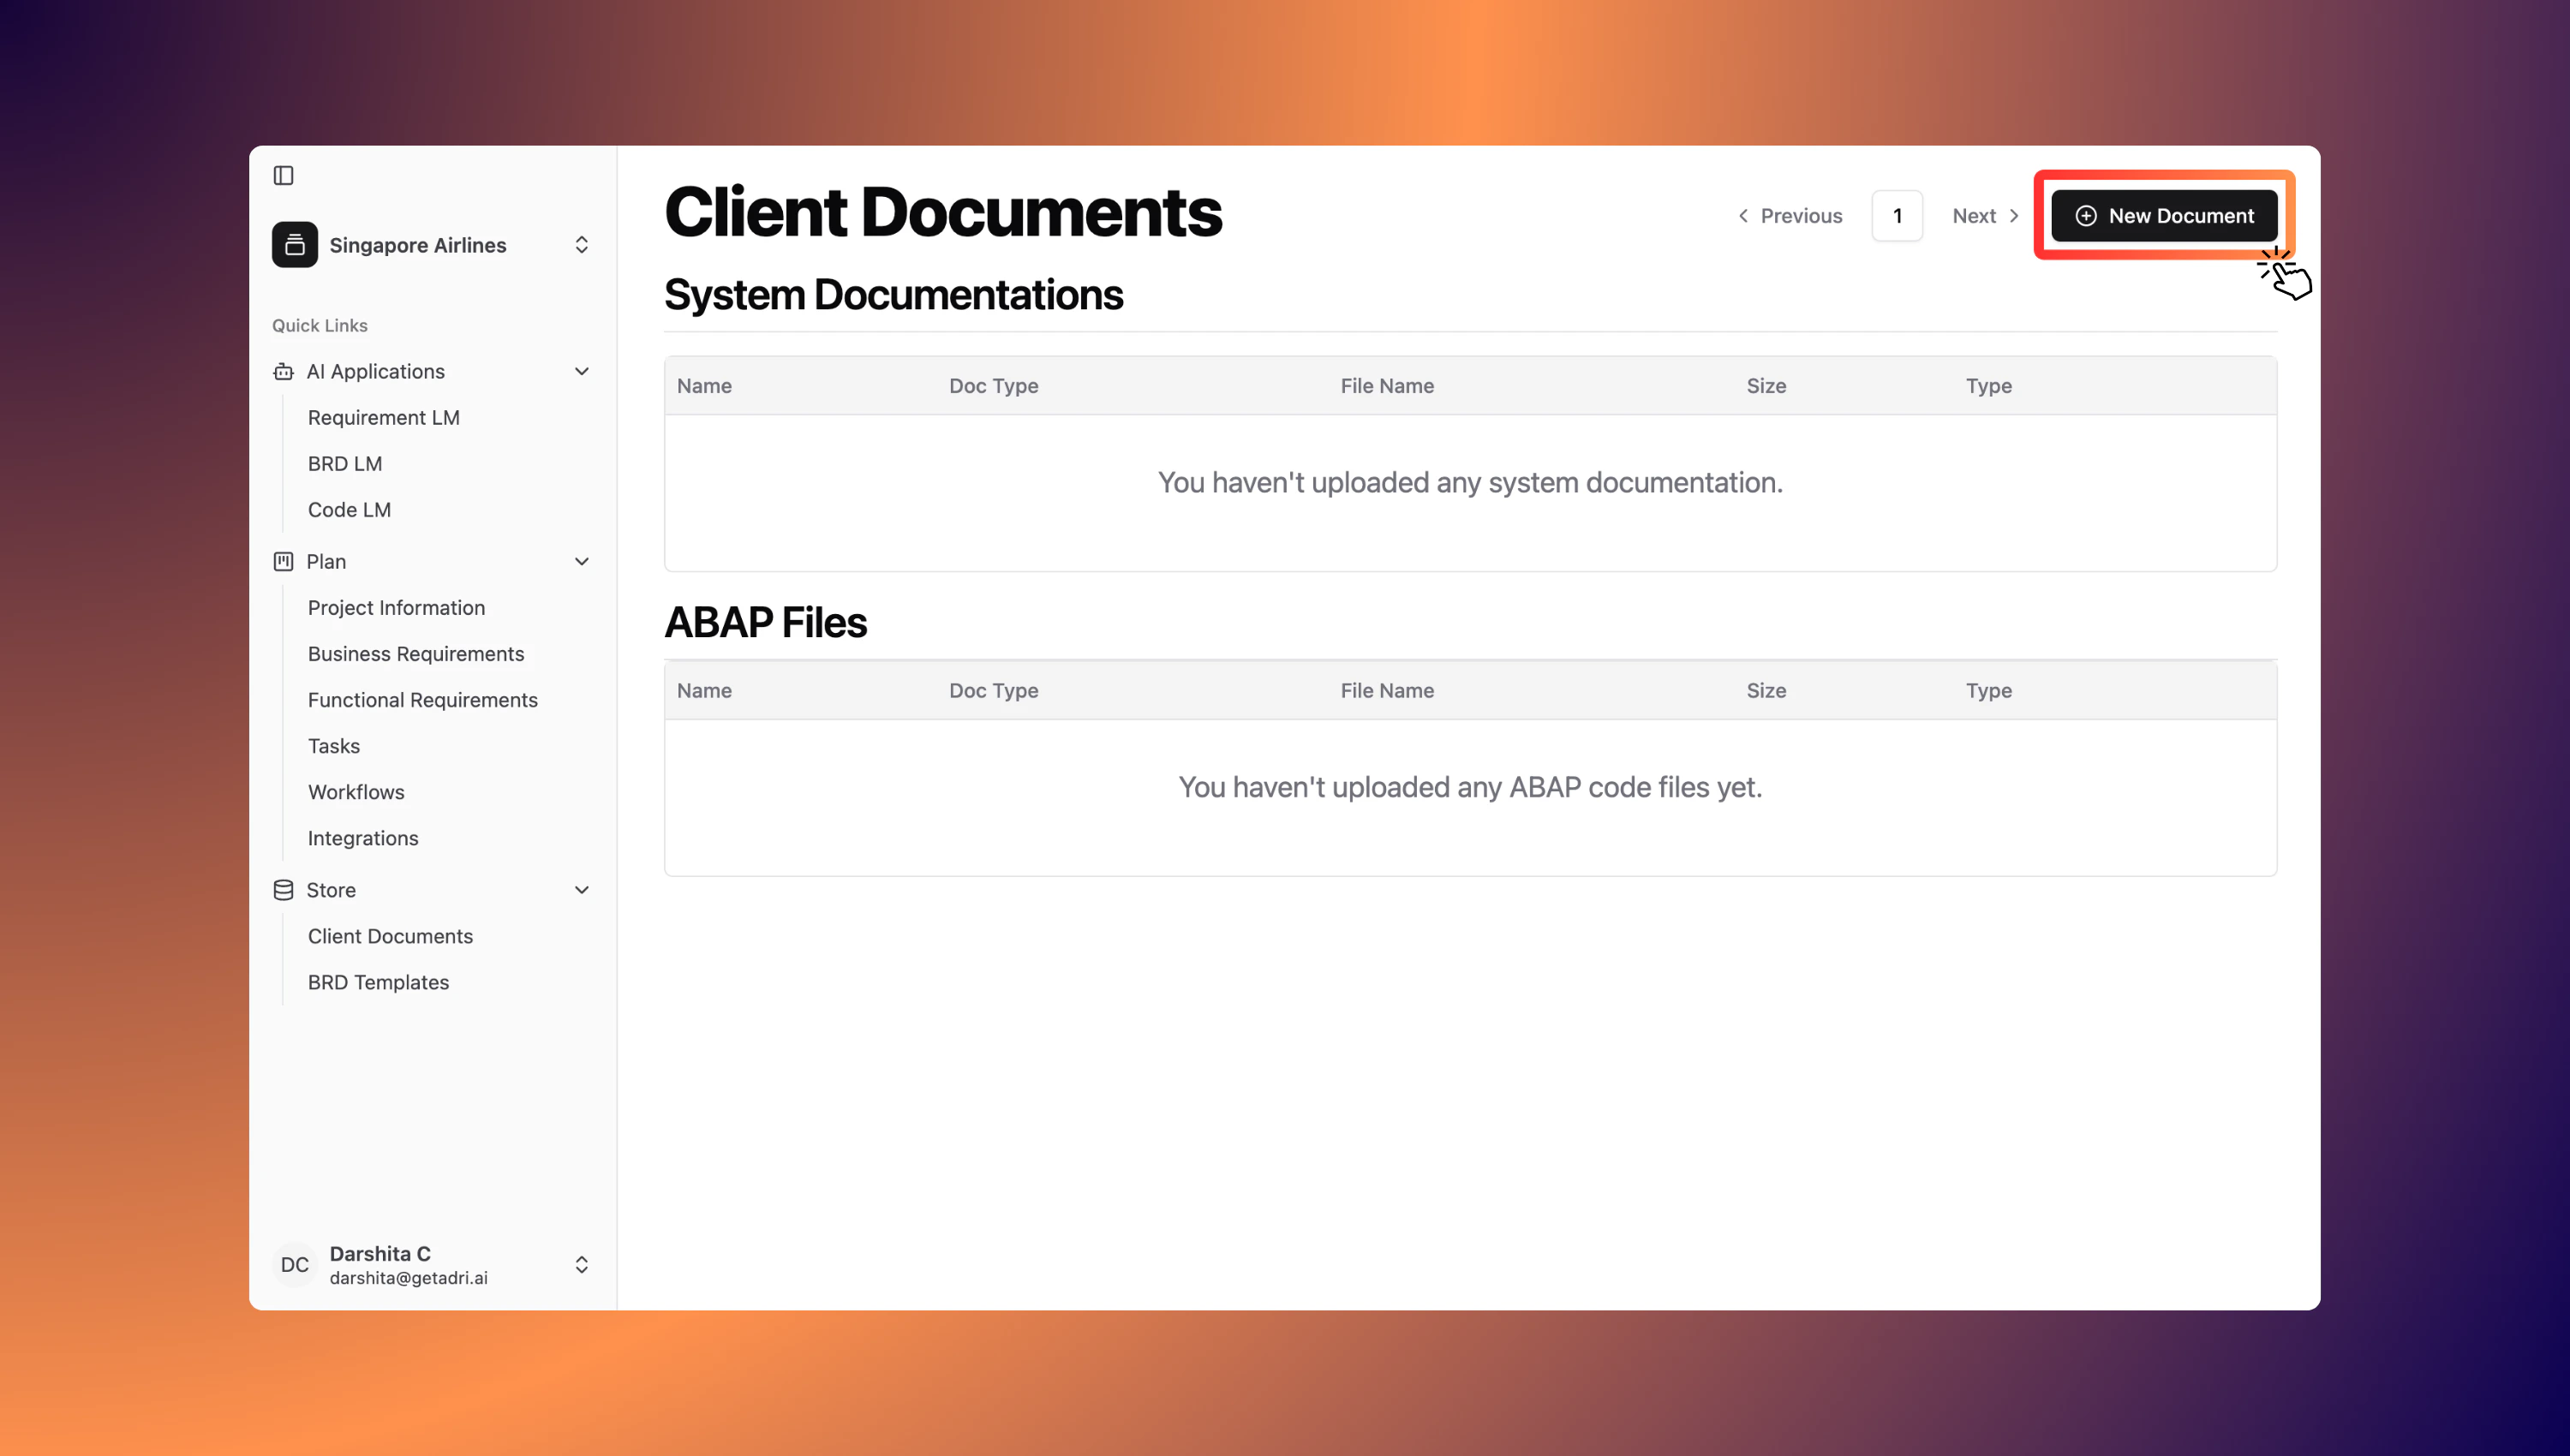The width and height of the screenshot is (2570, 1456).
Task: Click the AI Applications robot icon
Action: point(283,372)
